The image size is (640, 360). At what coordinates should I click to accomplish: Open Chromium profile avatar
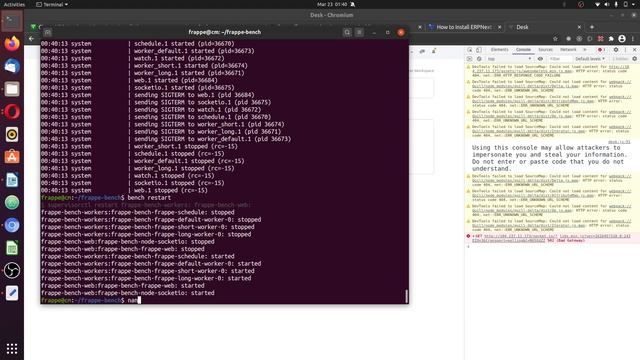[x=622, y=39]
